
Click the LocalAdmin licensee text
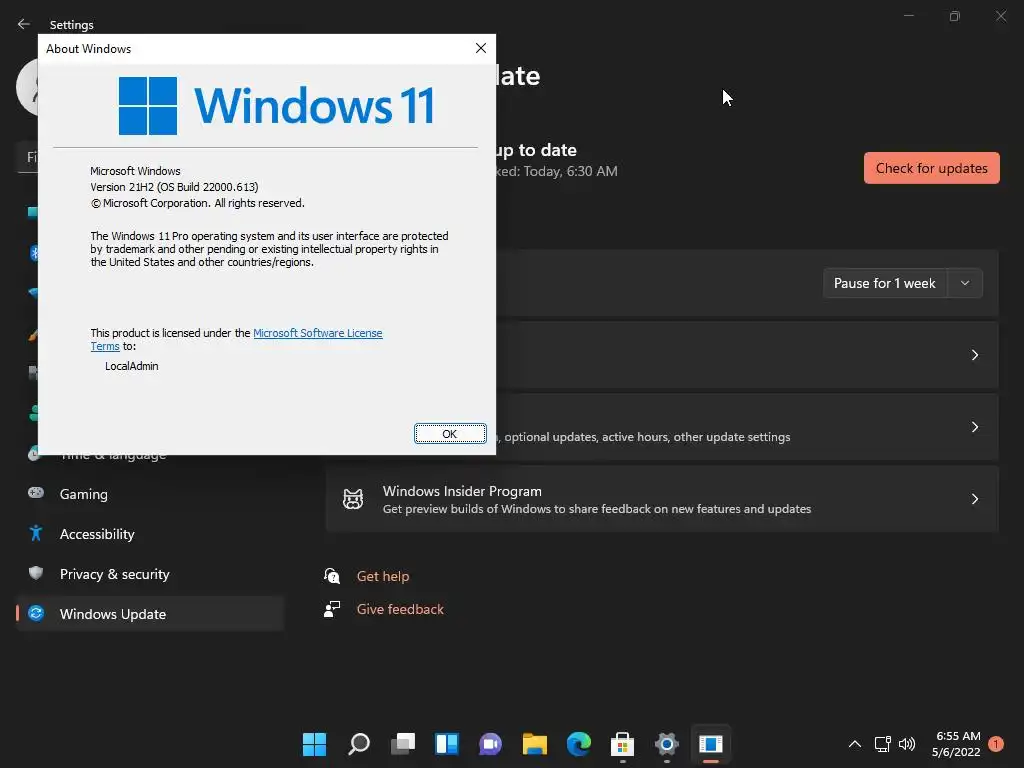coord(131,366)
